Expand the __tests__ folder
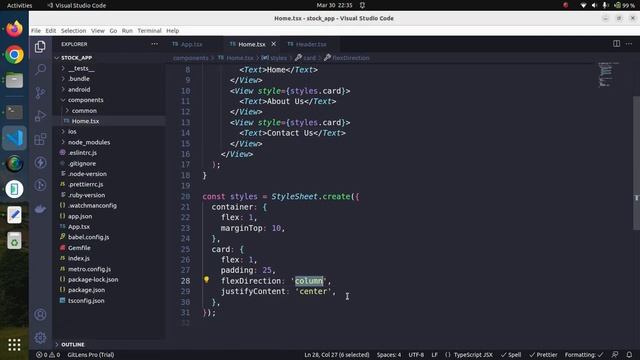This screenshot has height=360, width=640. click(81, 68)
